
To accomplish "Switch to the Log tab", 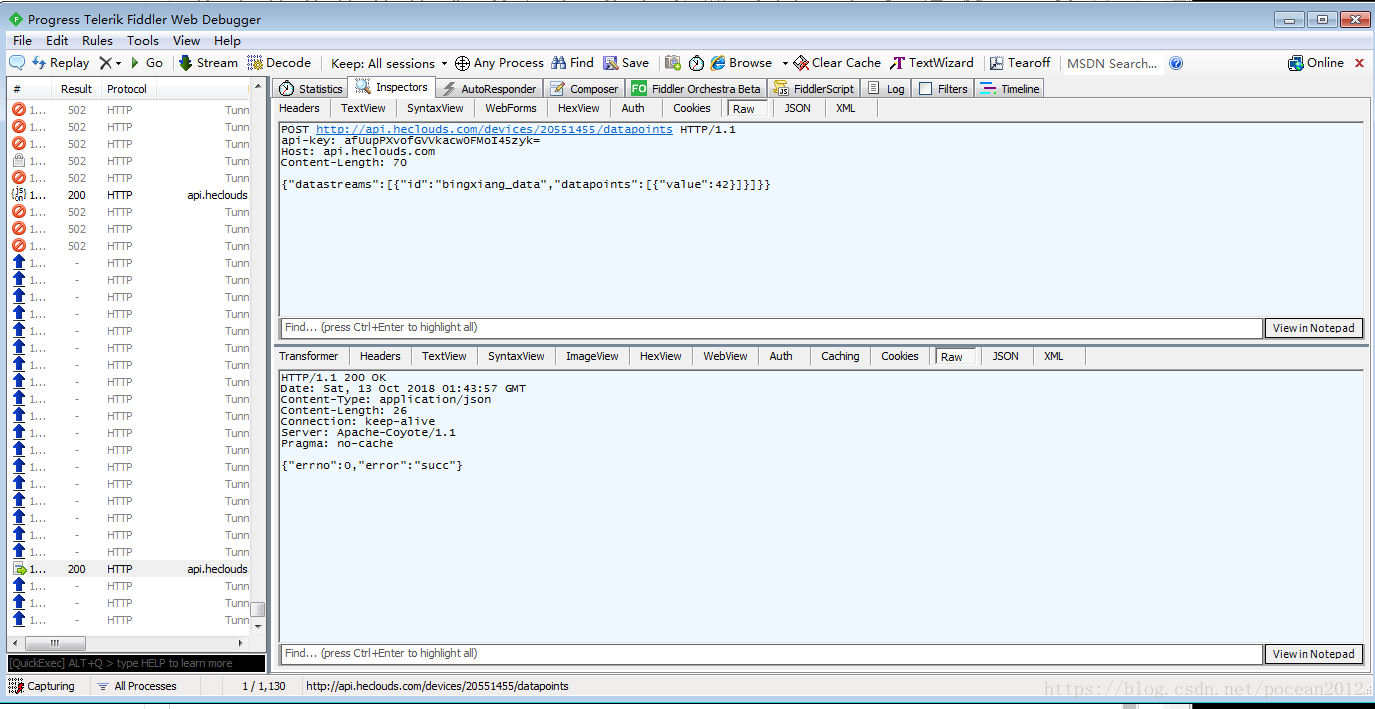I will click(x=886, y=89).
